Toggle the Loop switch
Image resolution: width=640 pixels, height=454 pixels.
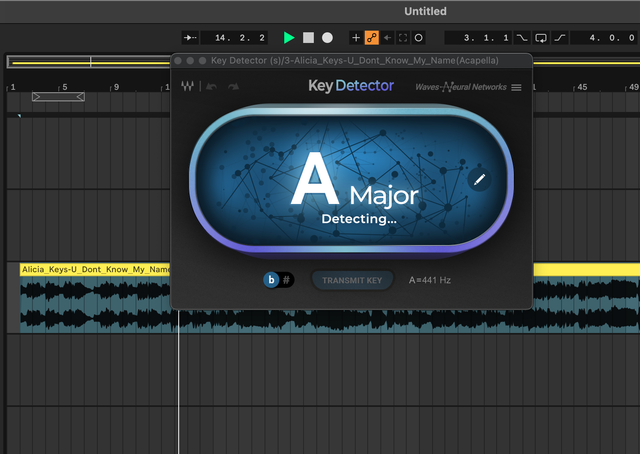pyautogui.click(x=541, y=38)
